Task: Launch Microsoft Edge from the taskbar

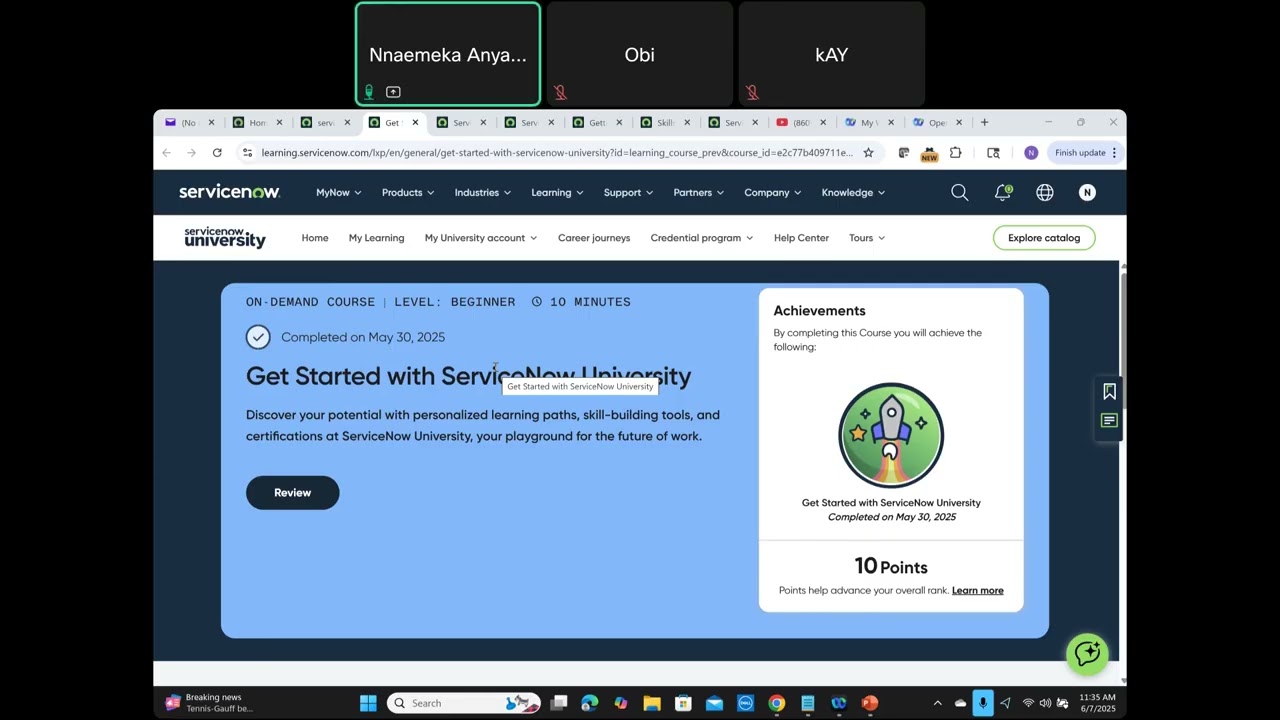Action: (x=590, y=703)
